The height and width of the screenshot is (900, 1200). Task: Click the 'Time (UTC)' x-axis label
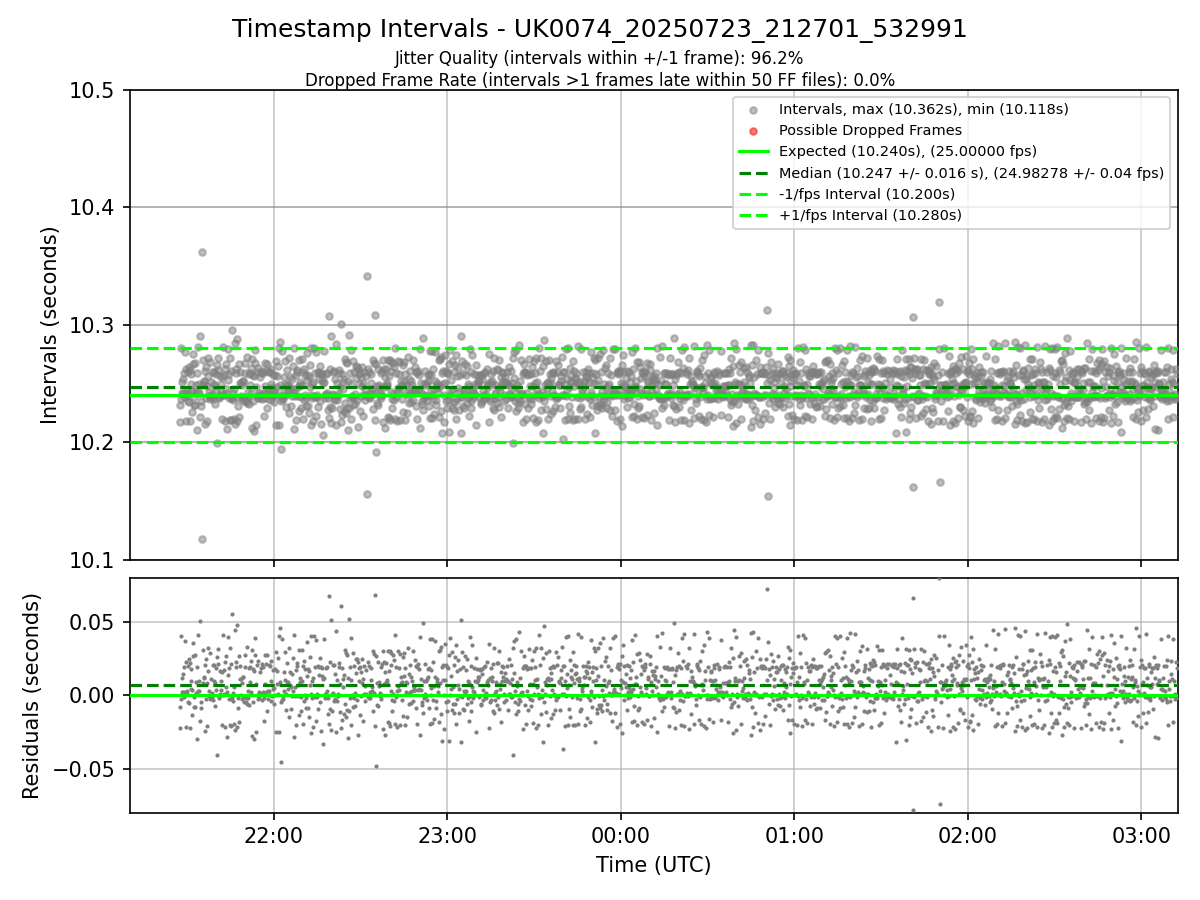pyautogui.click(x=653, y=865)
